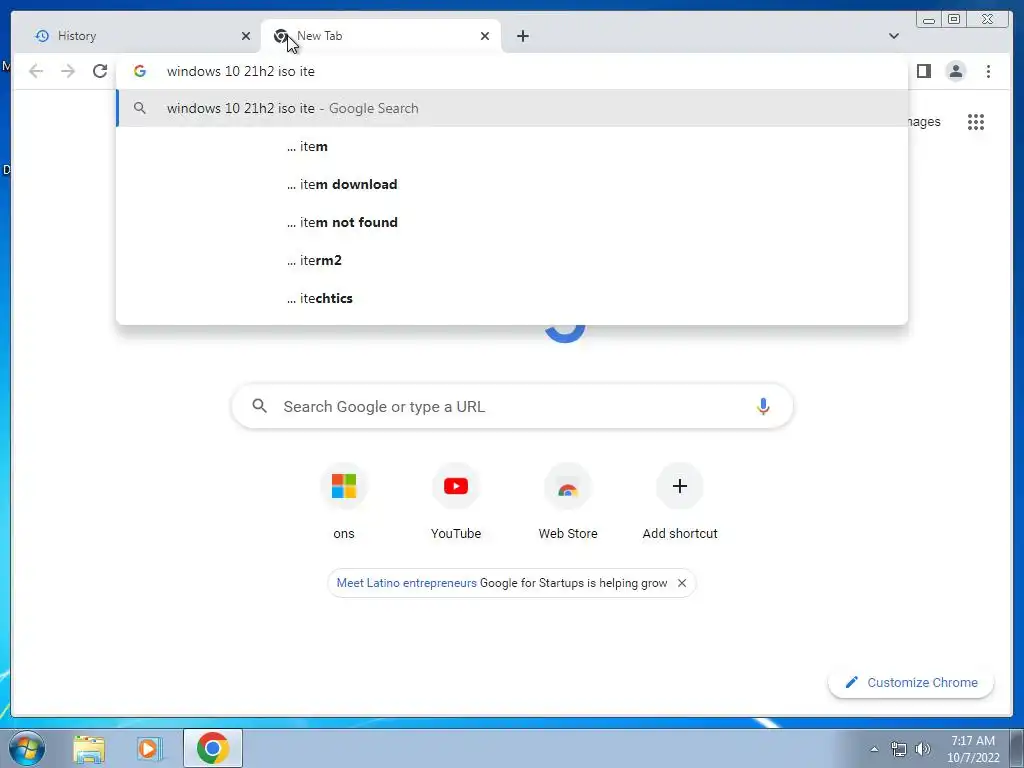
Task: Open the profile avatar menu
Action: point(955,71)
